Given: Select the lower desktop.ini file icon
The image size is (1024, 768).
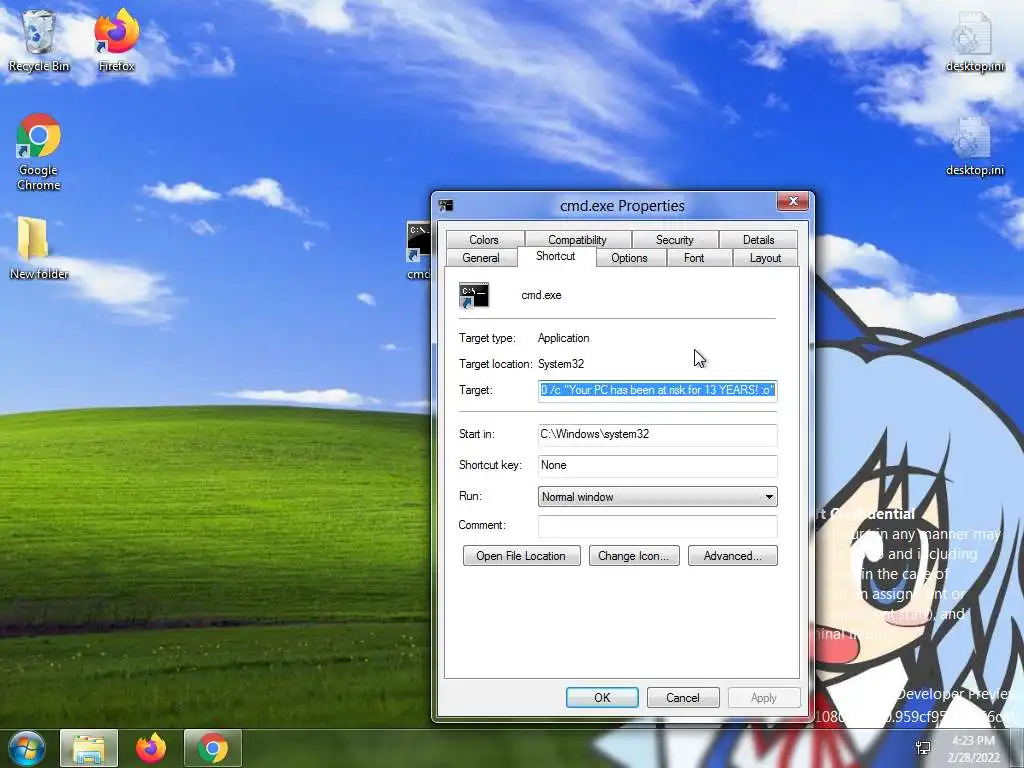Looking at the screenshot, I should point(974,146).
